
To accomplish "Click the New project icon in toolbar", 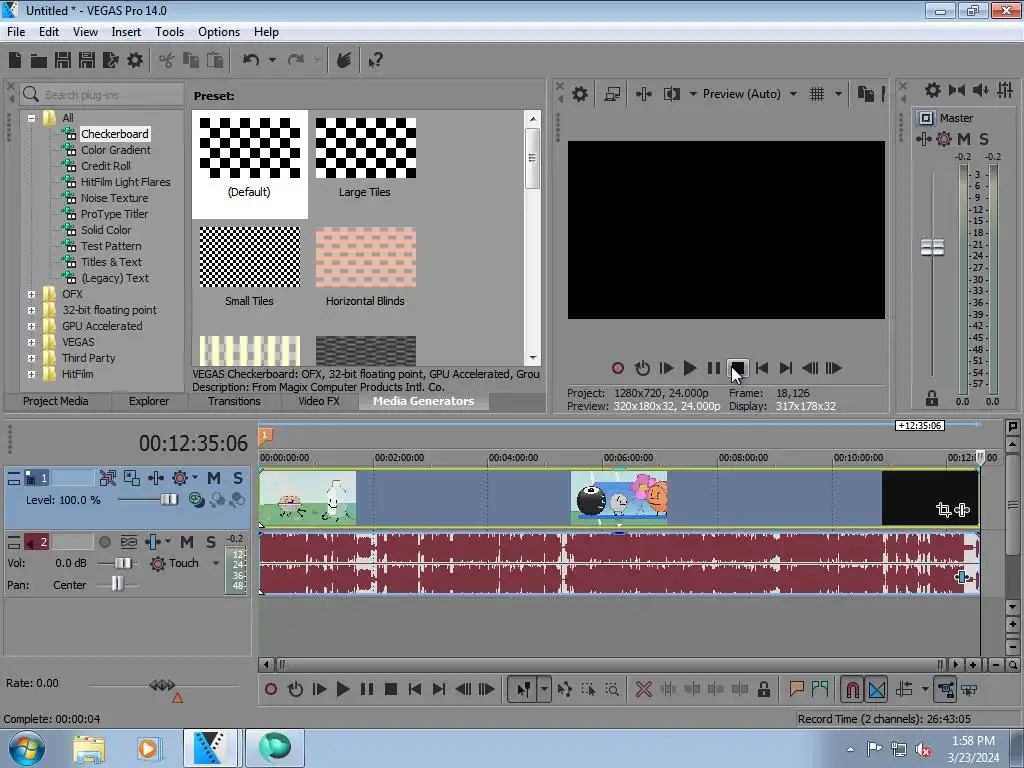I will [x=15, y=61].
